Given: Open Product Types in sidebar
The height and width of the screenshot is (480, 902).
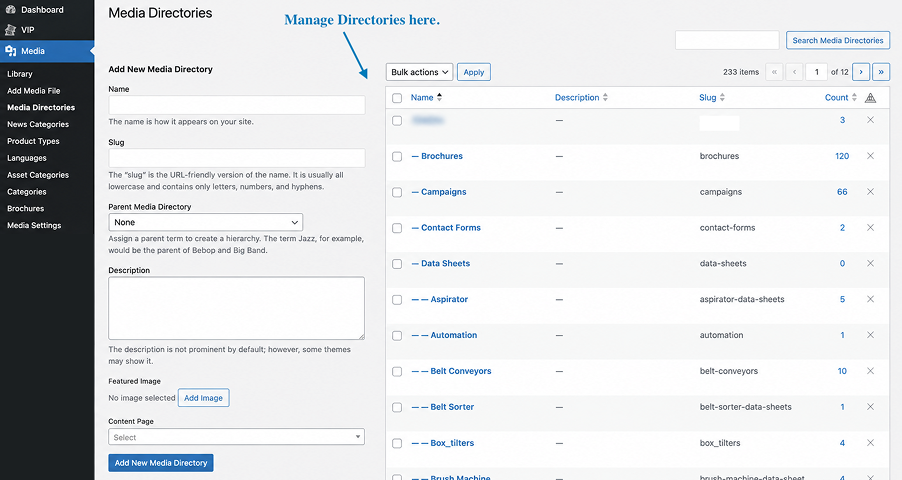Looking at the screenshot, I should pos(33,141).
